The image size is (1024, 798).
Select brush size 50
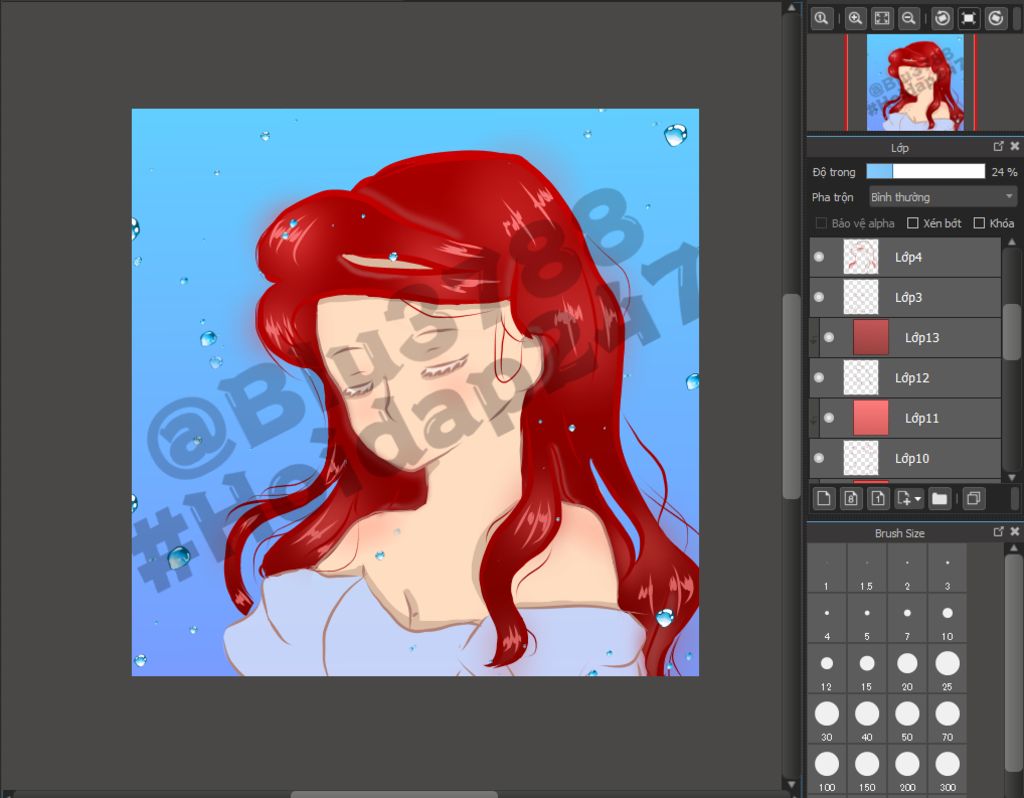click(x=907, y=720)
